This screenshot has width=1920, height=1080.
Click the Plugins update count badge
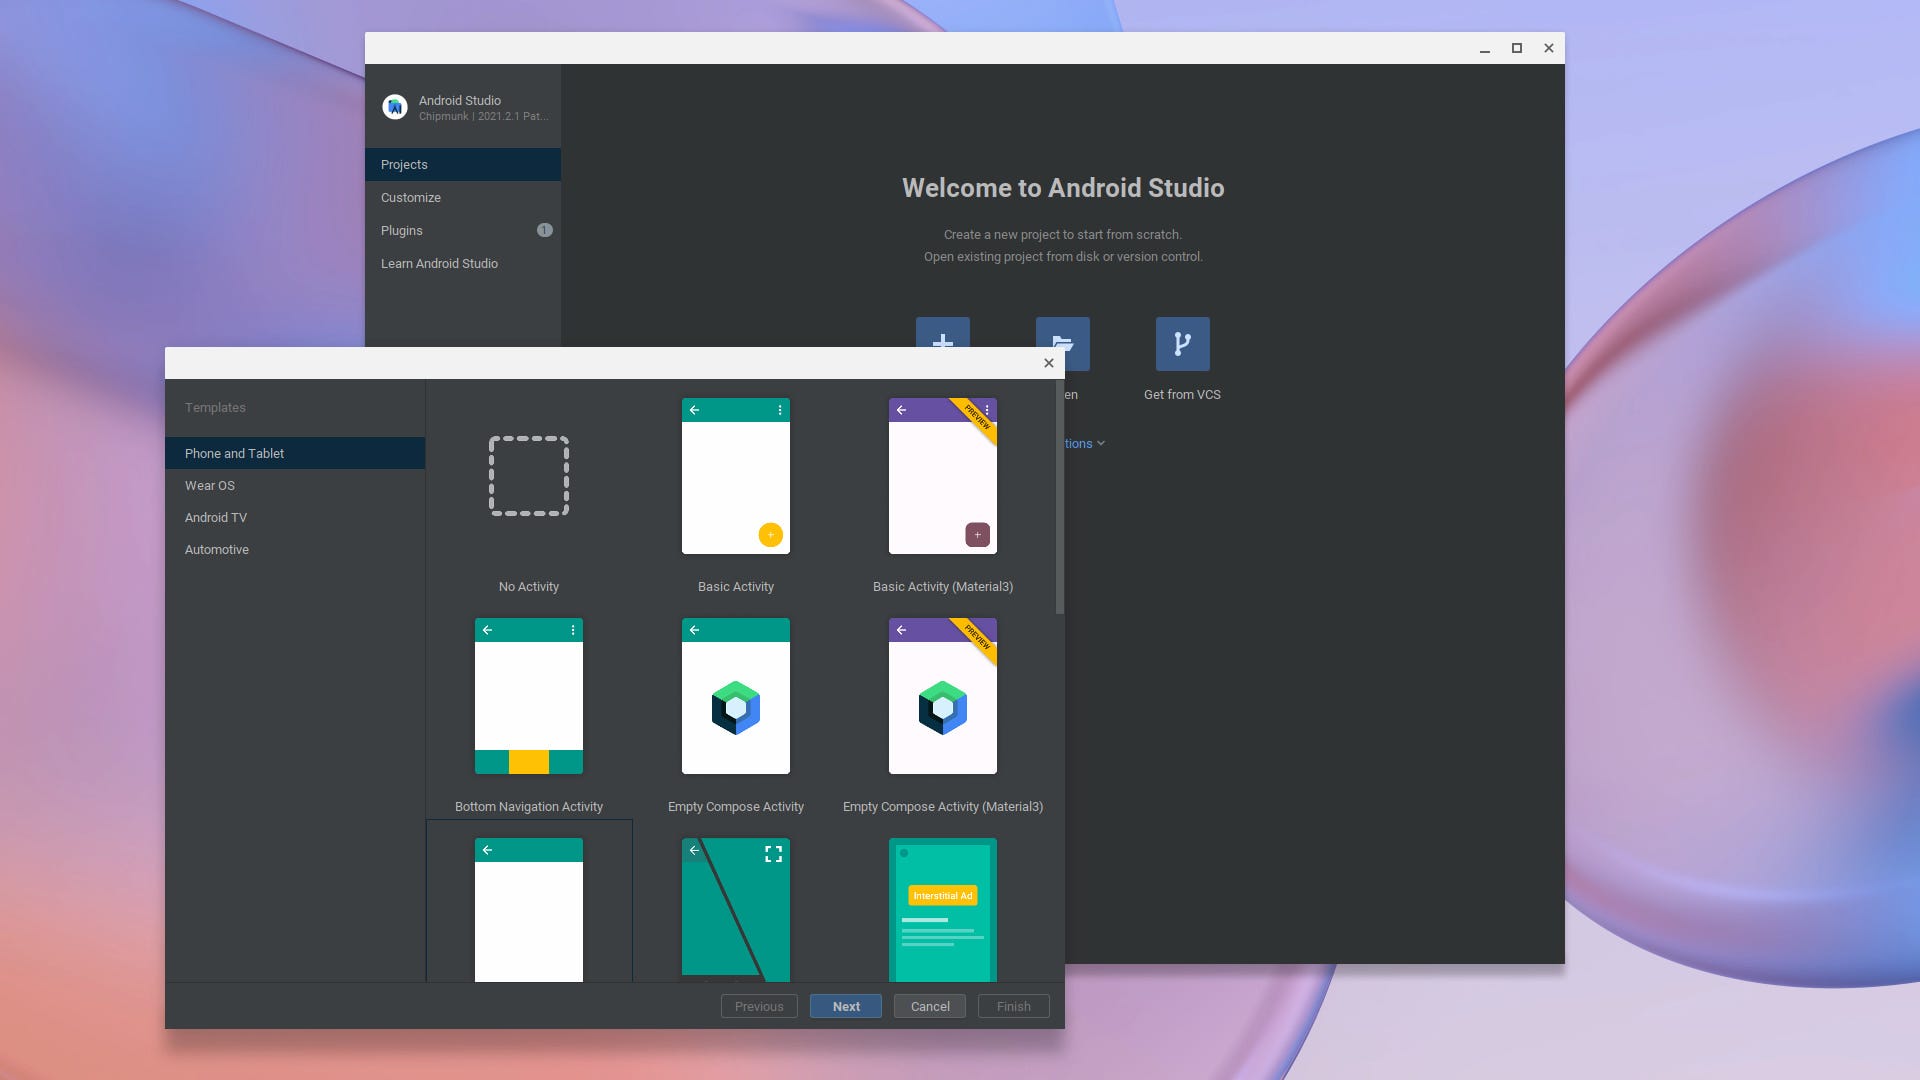(x=545, y=230)
